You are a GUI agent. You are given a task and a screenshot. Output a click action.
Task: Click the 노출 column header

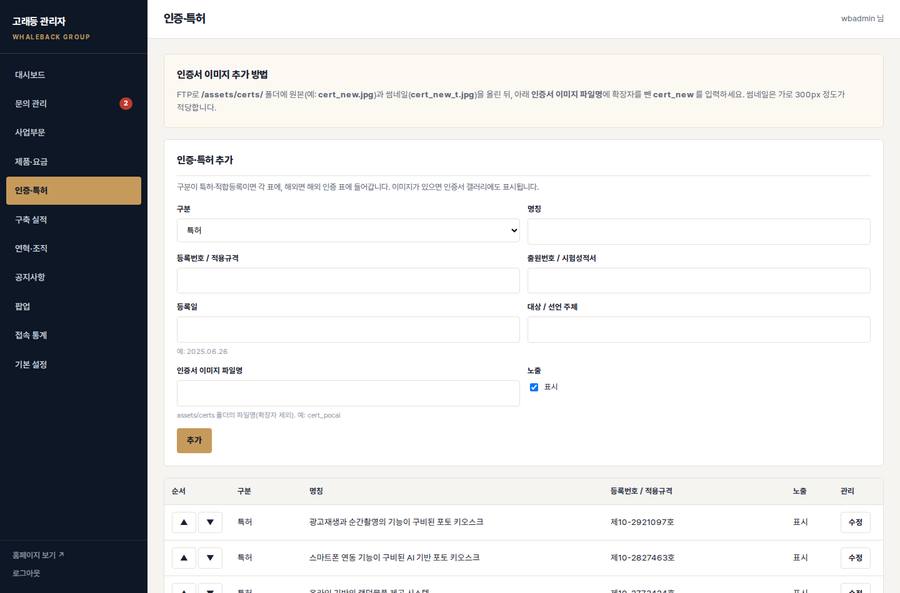pos(800,491)
